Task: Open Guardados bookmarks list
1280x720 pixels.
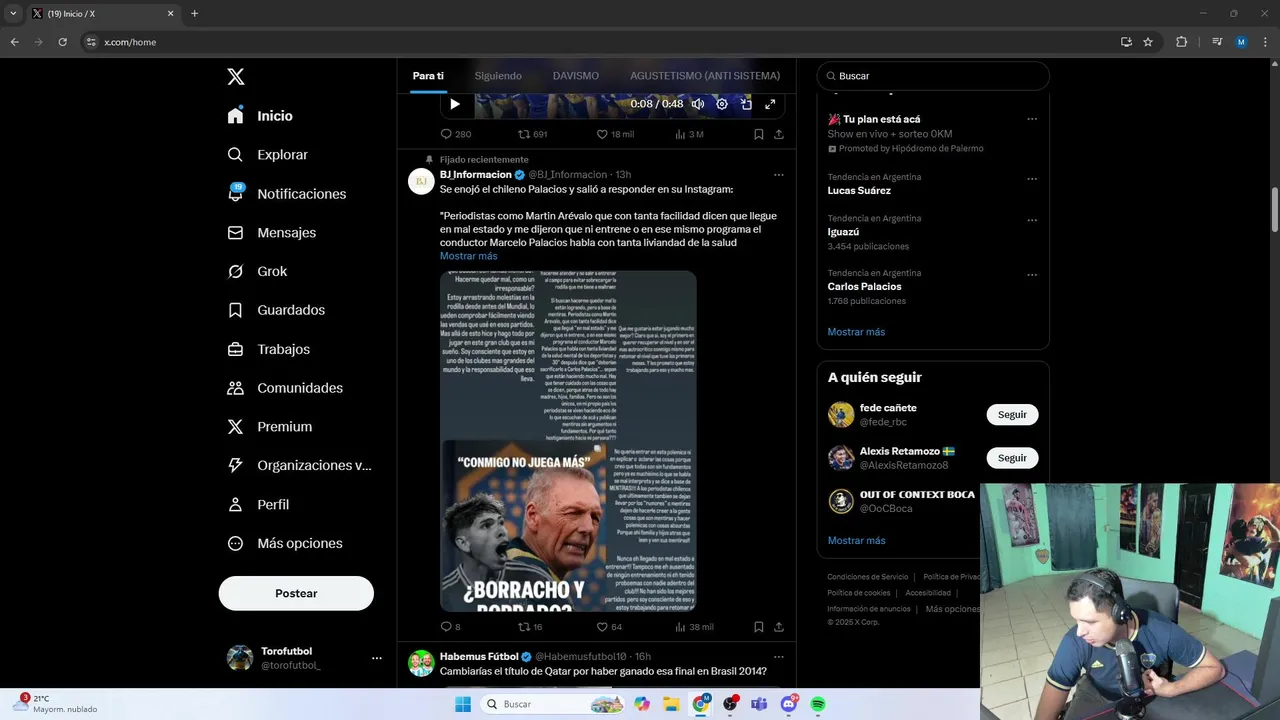Action: point(276,310)
